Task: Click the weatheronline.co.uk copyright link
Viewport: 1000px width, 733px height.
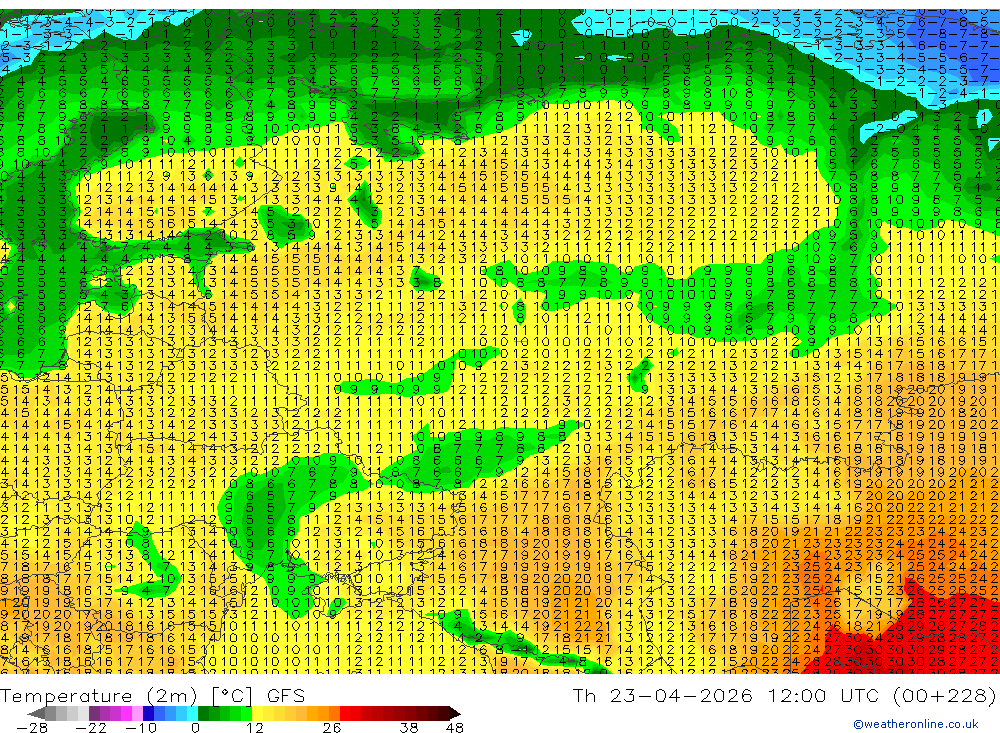Action: click(915, 724)
